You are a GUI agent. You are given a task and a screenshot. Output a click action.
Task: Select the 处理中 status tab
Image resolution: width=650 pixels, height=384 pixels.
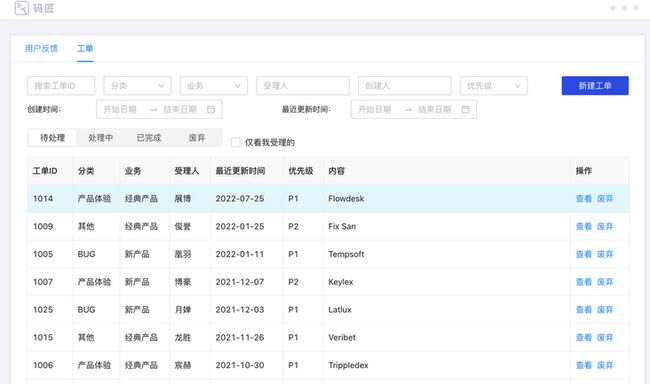(100, 138)
